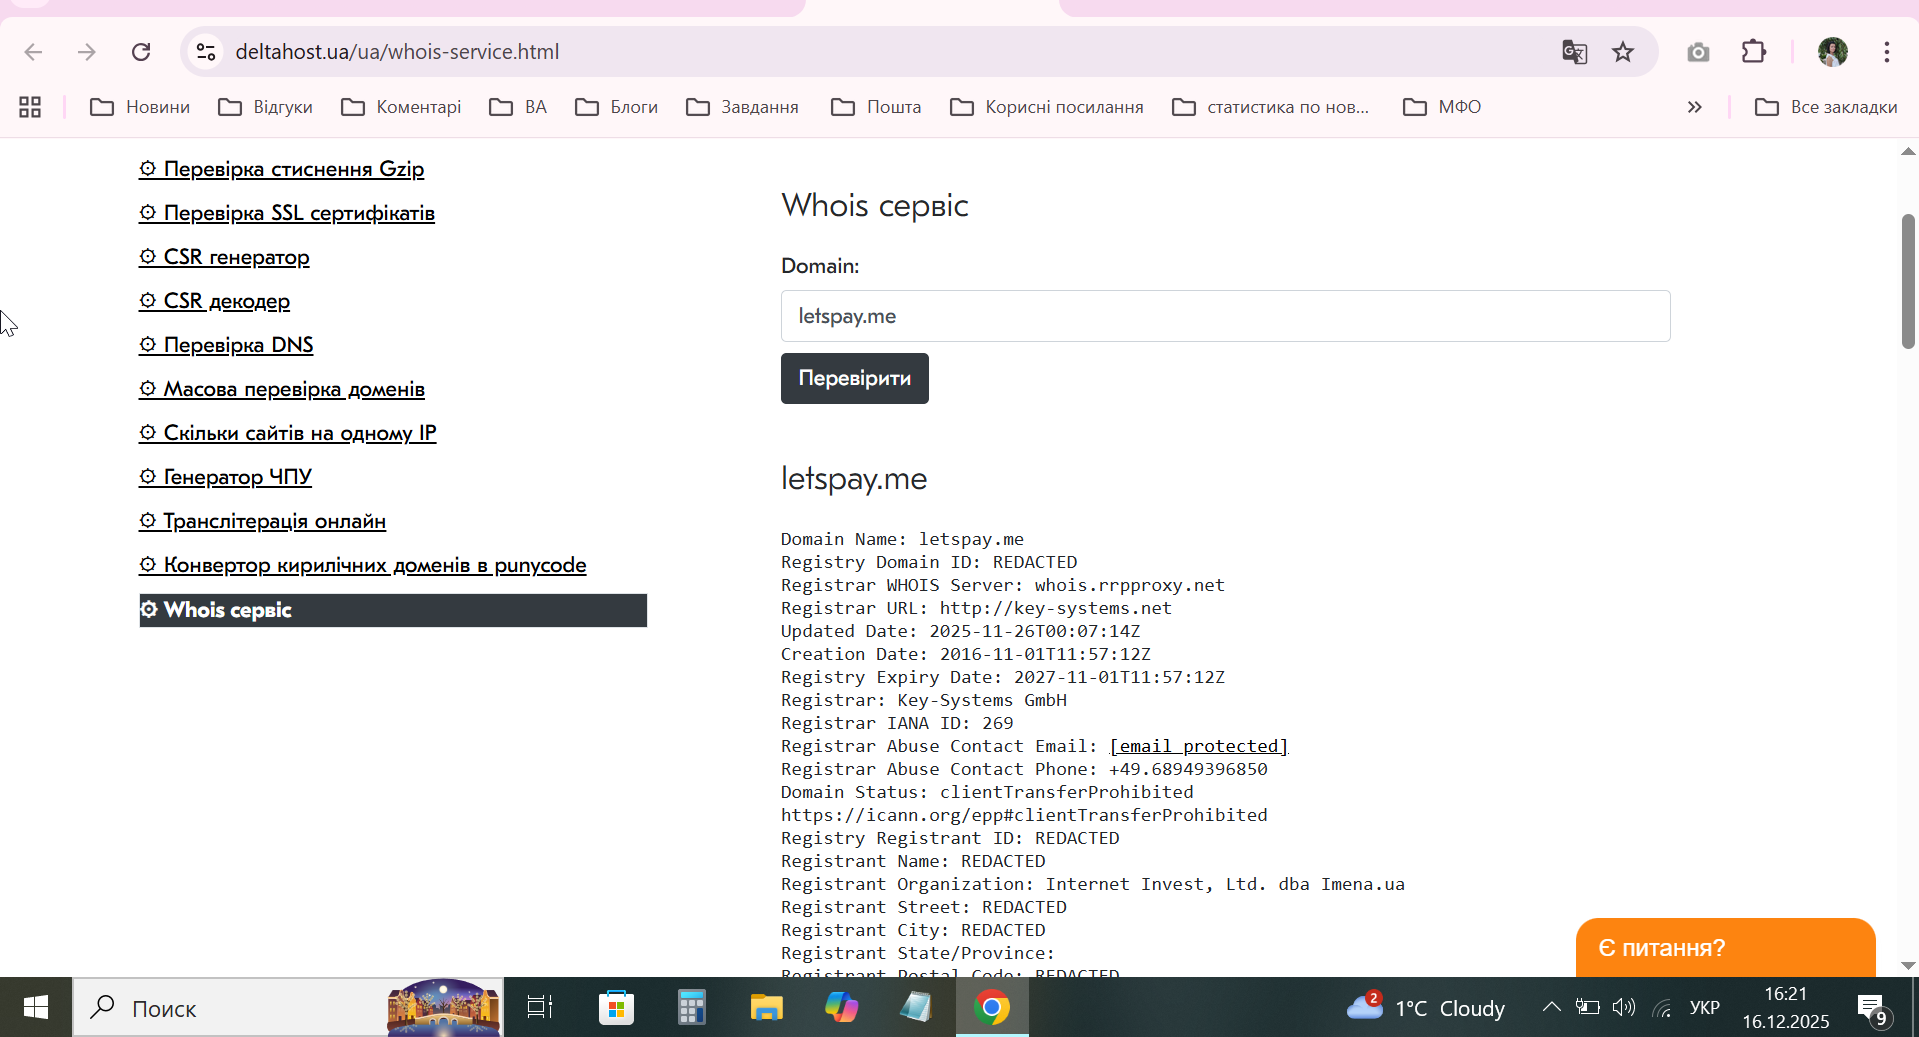This screenshot has width=1919, height=1037.
Task: Open Масова перевірка доменів tool
Action: (282, 389)
